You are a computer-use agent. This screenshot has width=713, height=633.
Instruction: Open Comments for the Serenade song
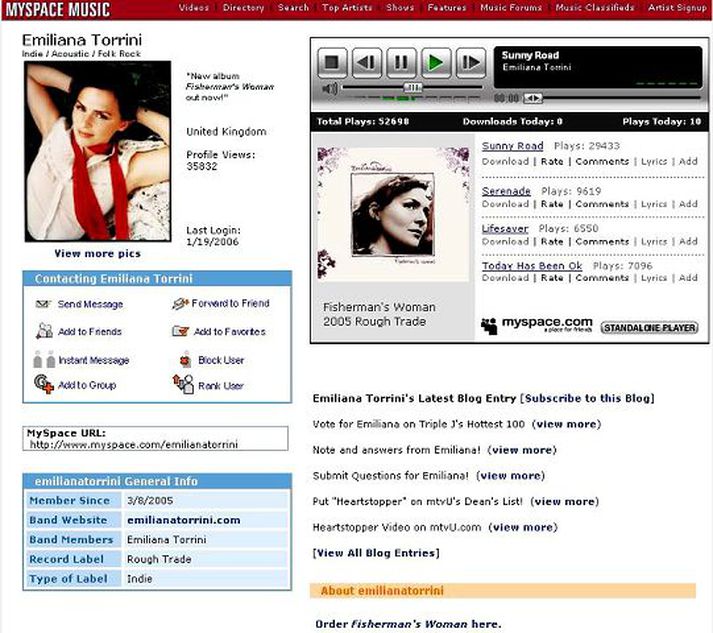(x=602, y=204)
